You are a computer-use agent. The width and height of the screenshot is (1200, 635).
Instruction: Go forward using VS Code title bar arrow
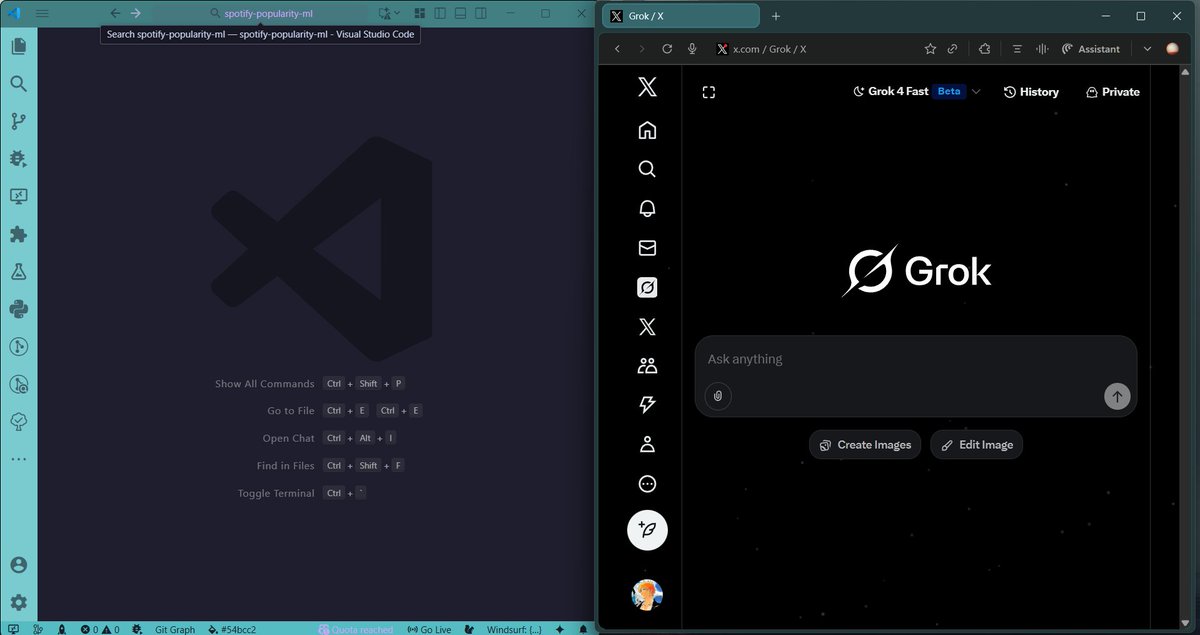click(136, 14)
